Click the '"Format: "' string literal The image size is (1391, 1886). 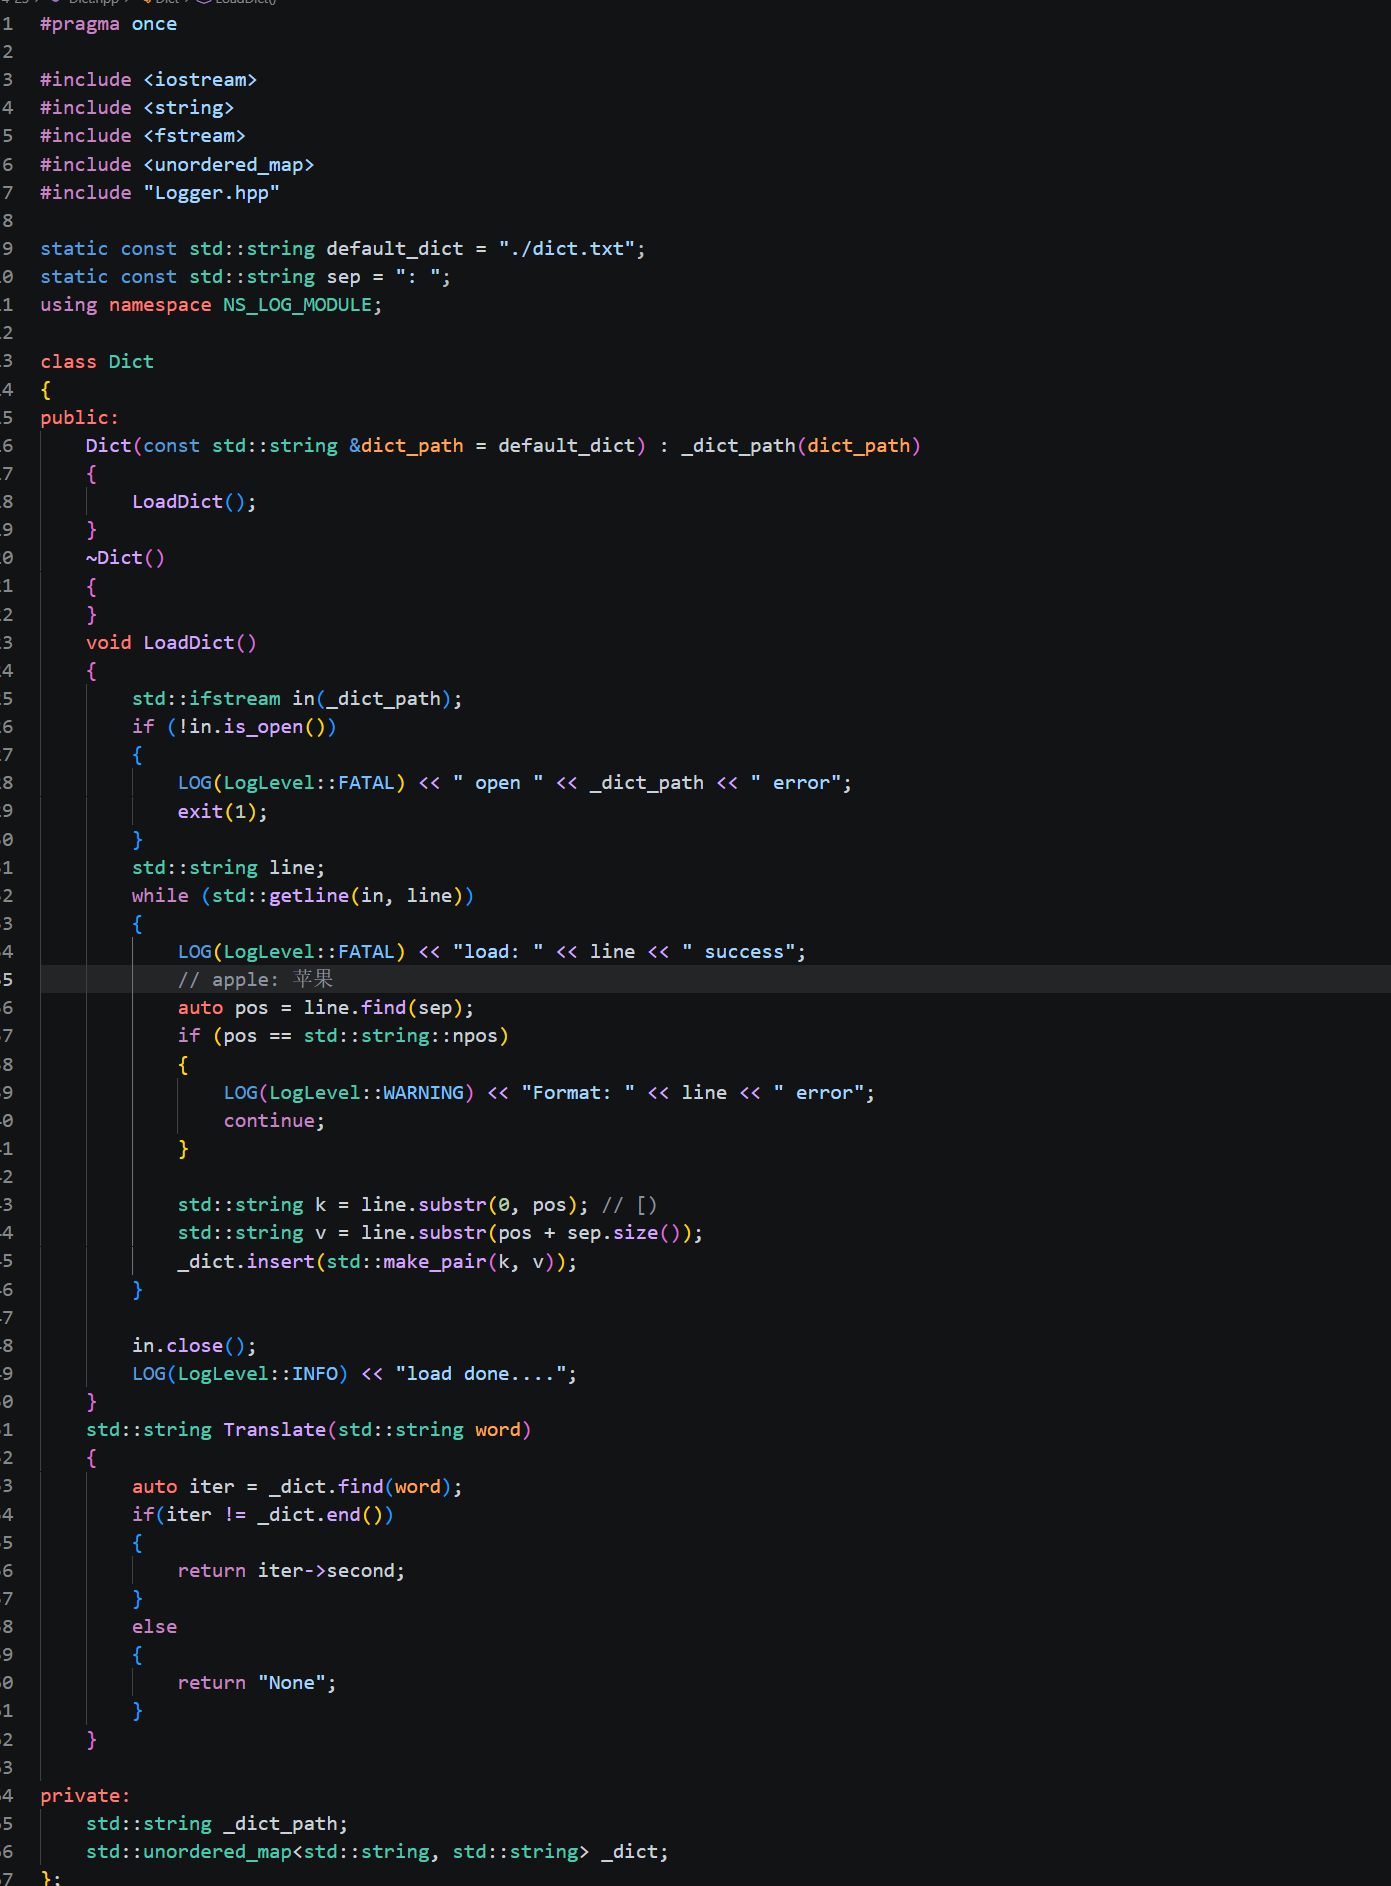(x=578, y=1093)
